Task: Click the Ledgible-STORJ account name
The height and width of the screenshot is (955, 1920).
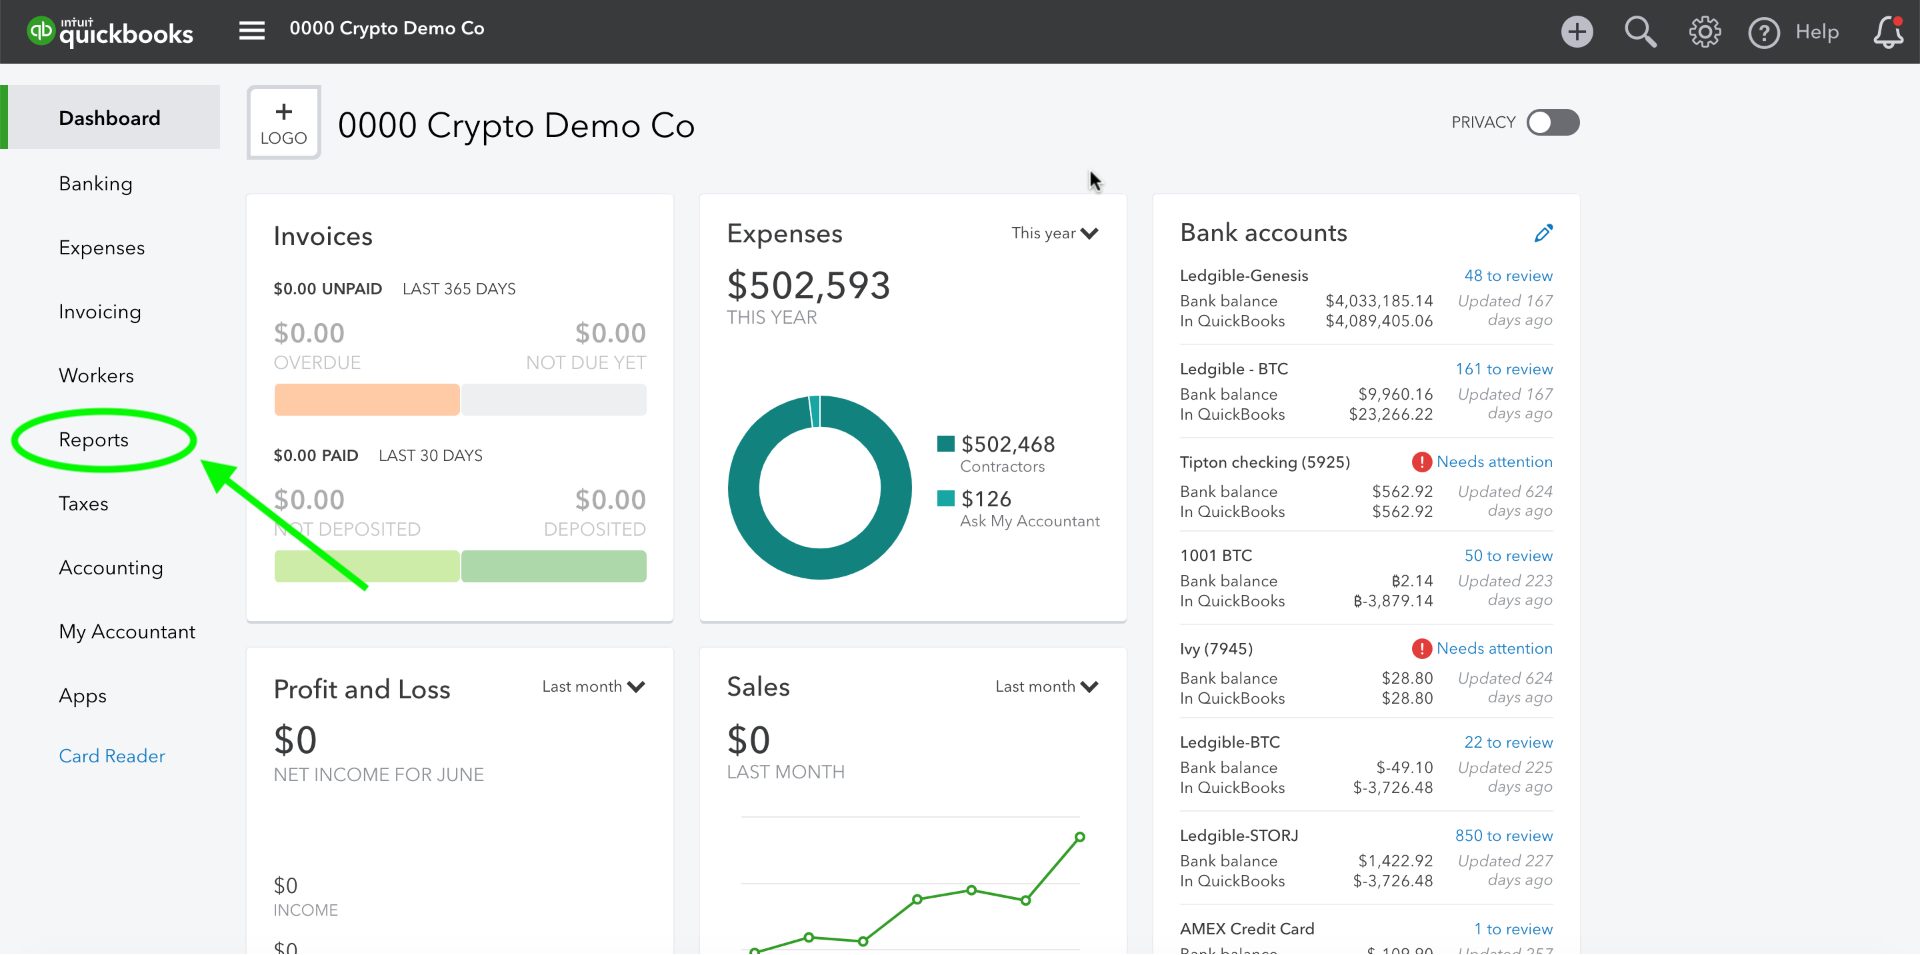Action: 1239,836
